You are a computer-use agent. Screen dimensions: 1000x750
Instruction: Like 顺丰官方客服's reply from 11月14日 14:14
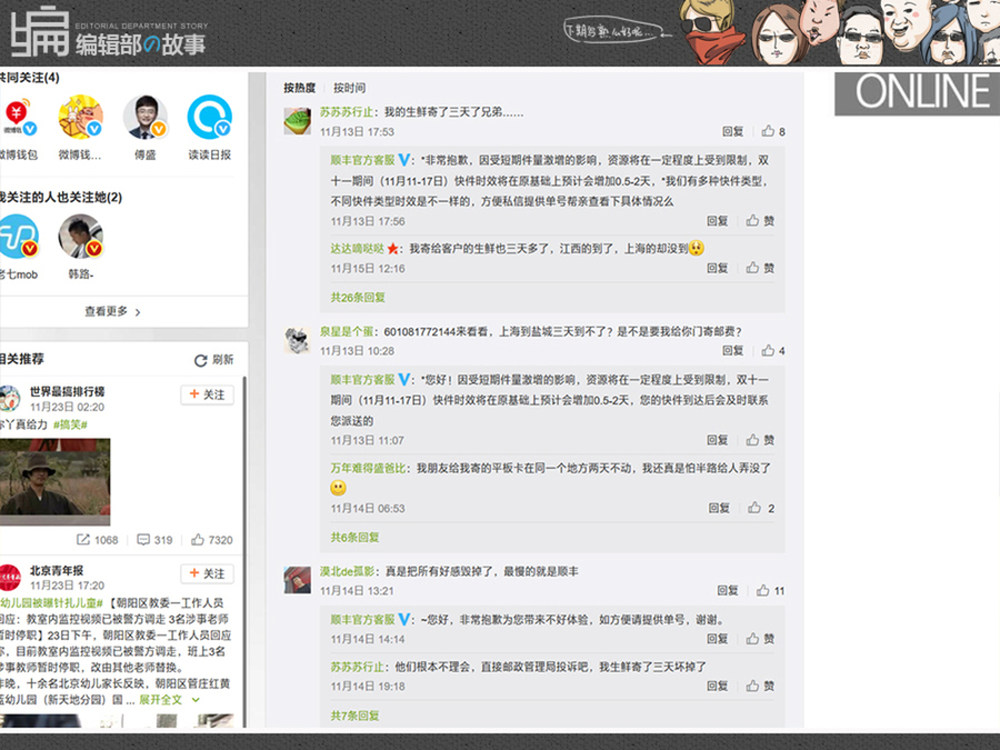click(760, 638)
